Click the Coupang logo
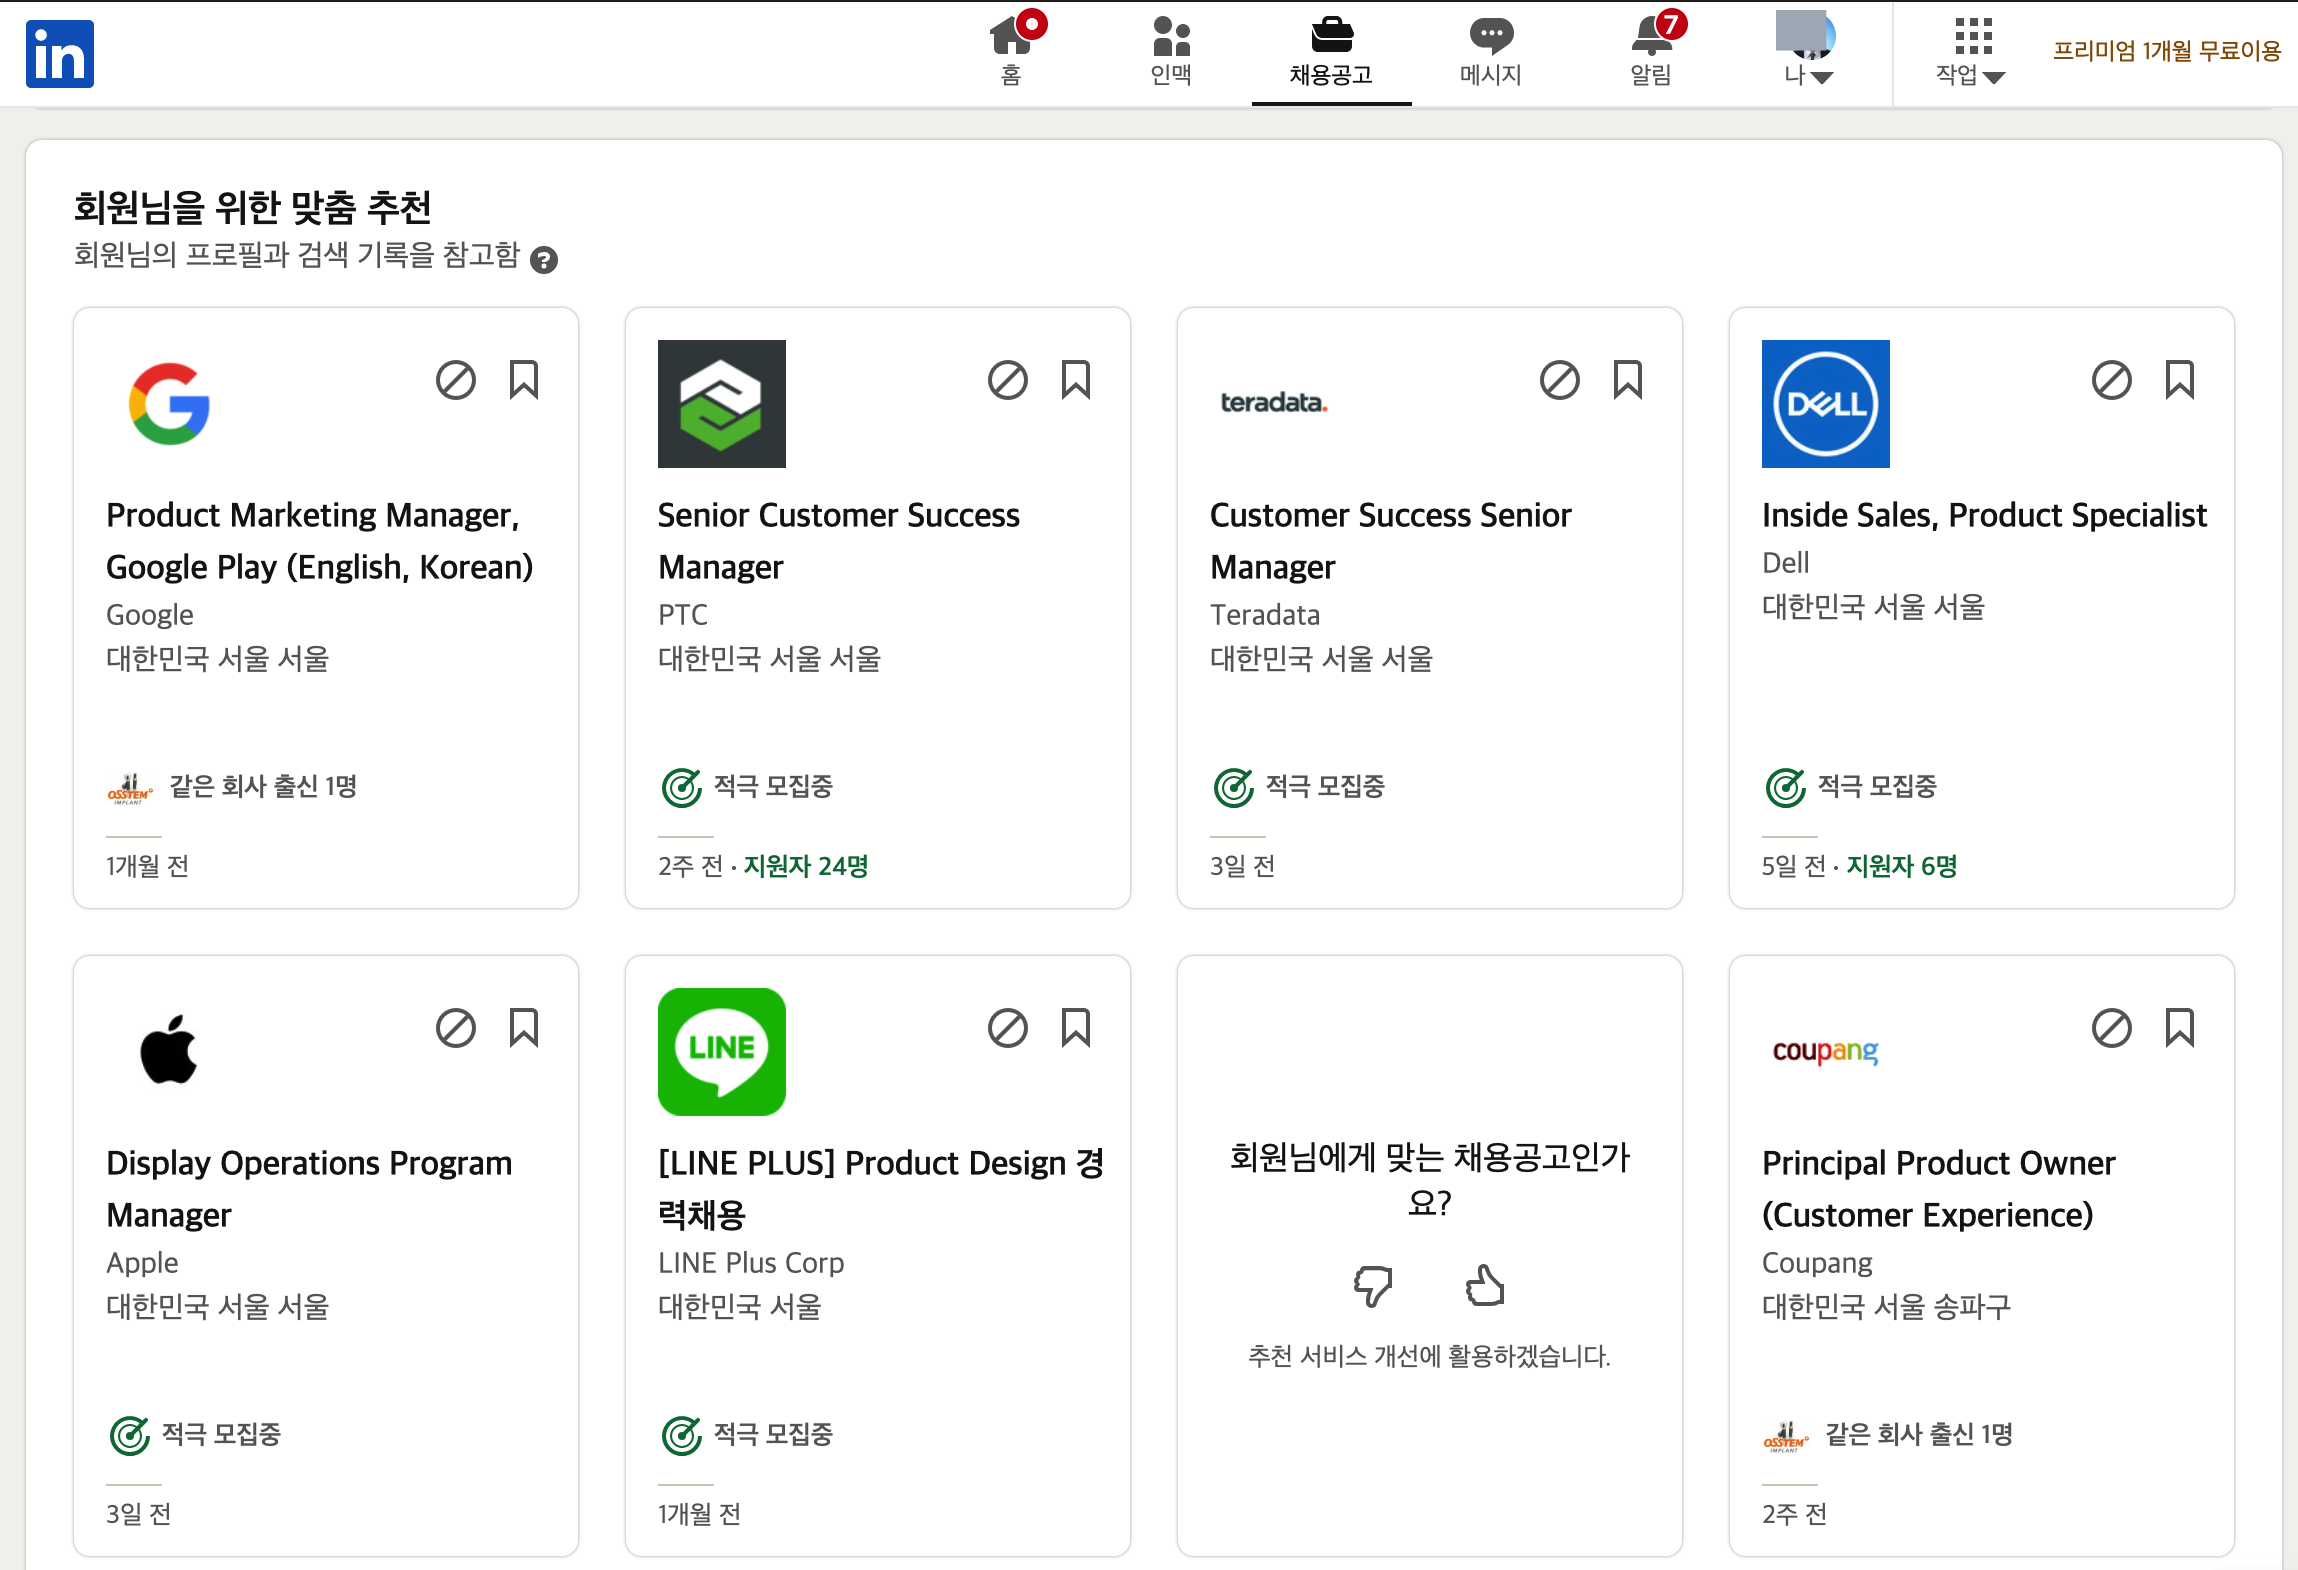2298x1570 pixels. [x=1826, y=1051]
